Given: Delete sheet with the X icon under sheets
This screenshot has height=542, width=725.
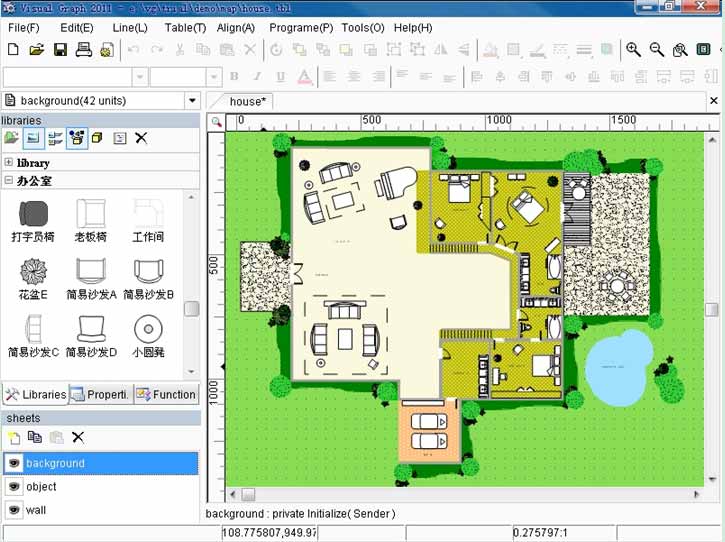Looking at the screenshot, I should tap(78, 437).
